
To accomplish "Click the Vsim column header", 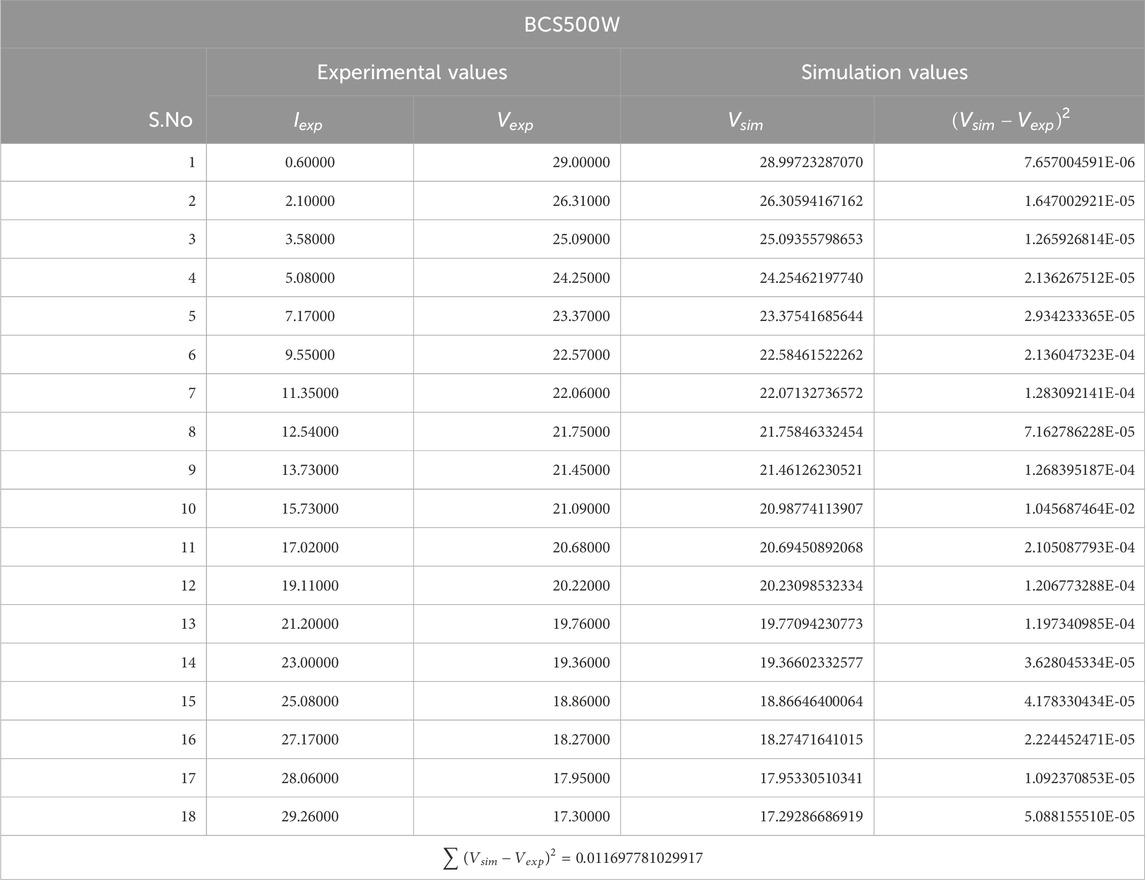I will click(745, 120).
